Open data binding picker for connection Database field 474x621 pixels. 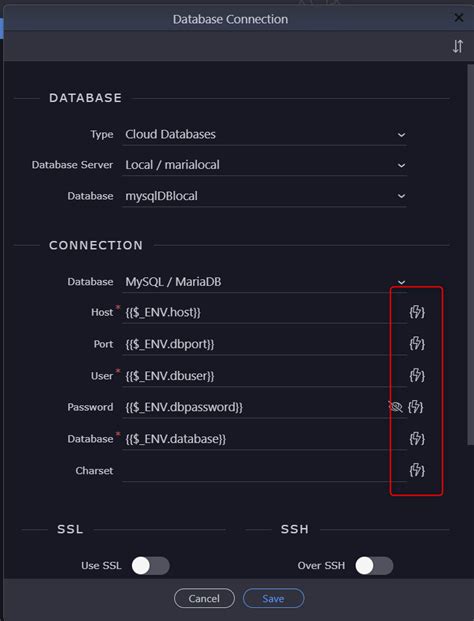(x=417, y=438)
